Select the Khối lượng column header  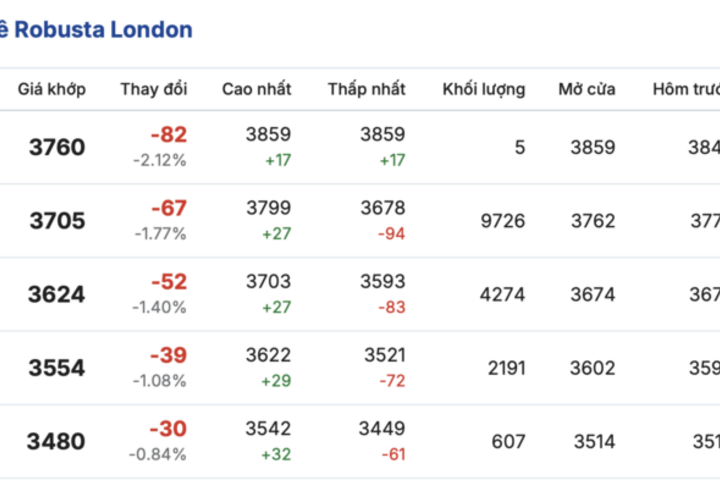pyautogui.click(x=483, y=89)
